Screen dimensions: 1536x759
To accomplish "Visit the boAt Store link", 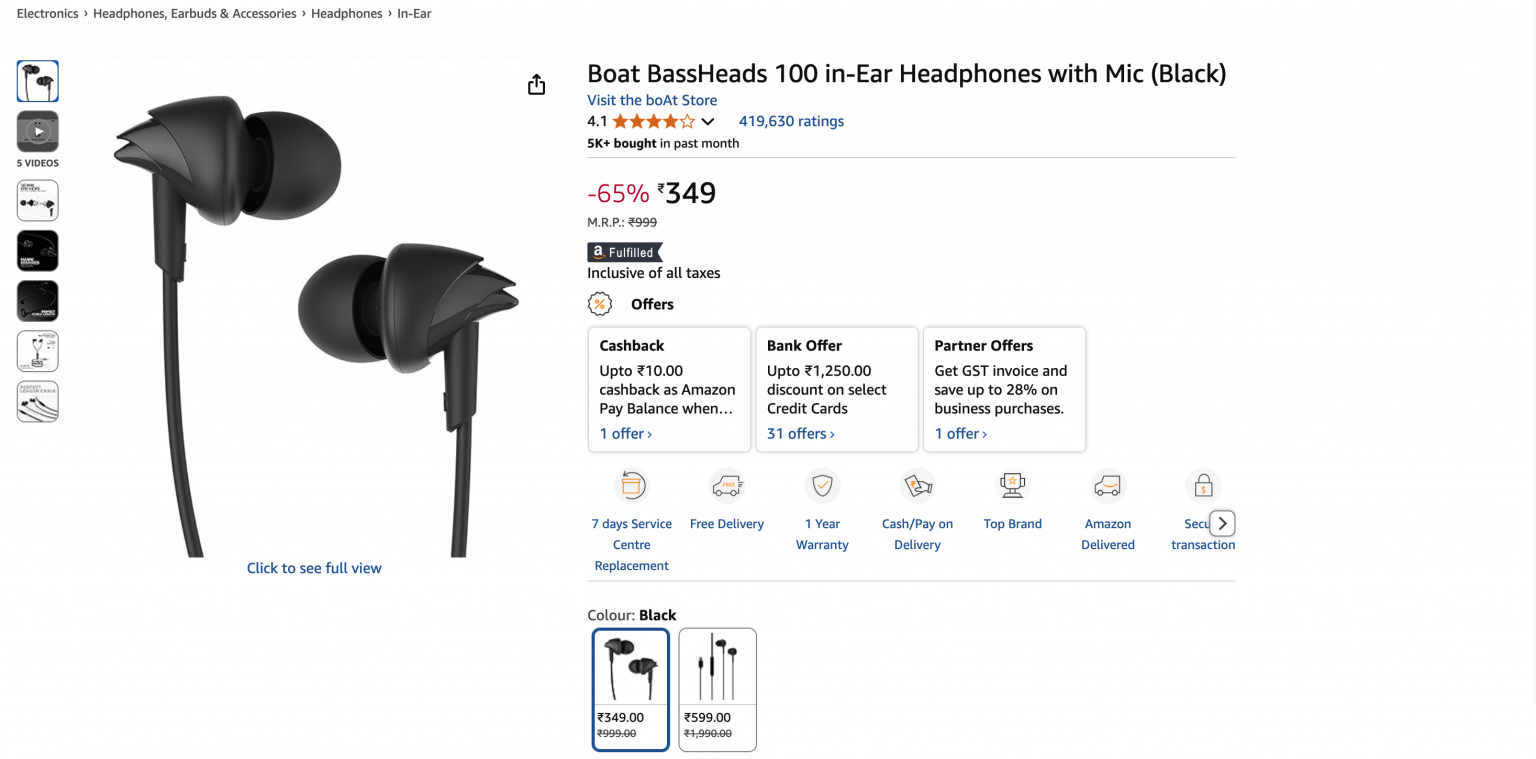I will (651, 100).
